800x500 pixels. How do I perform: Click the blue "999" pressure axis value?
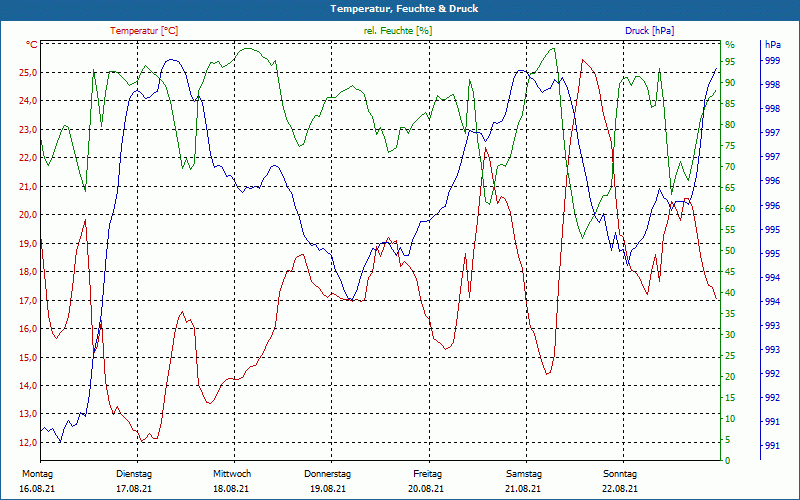tap(773, 60)
